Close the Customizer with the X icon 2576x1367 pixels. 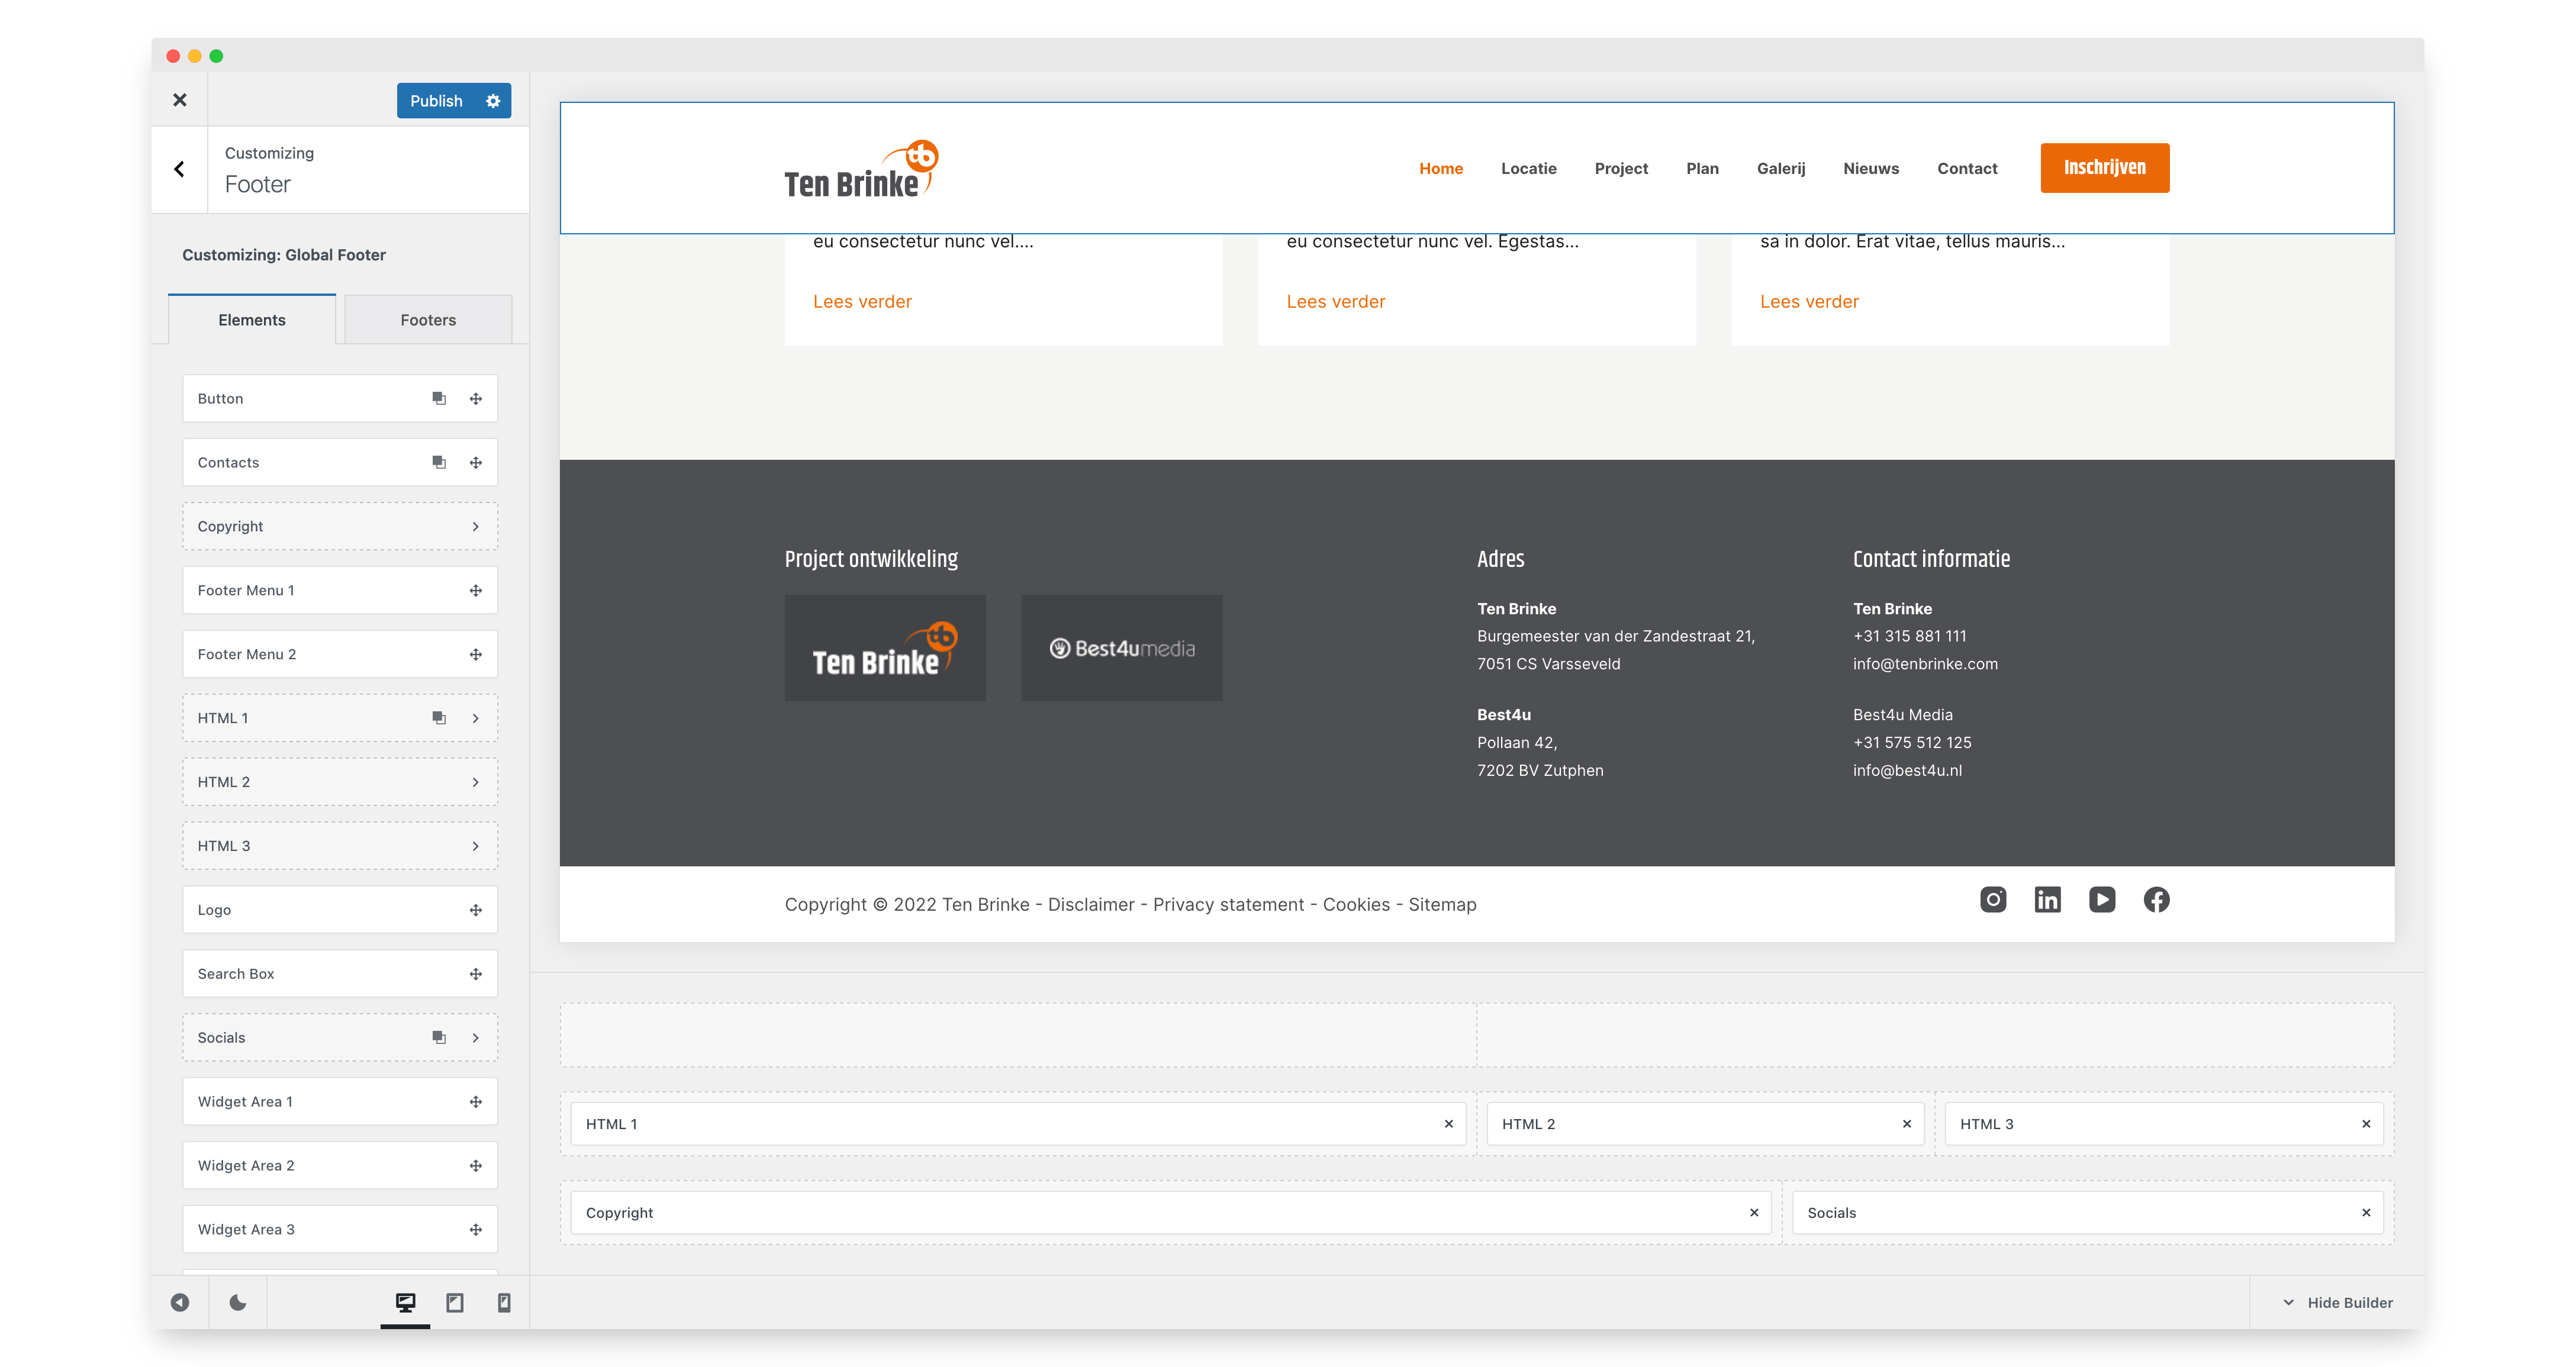pos(180,100)
